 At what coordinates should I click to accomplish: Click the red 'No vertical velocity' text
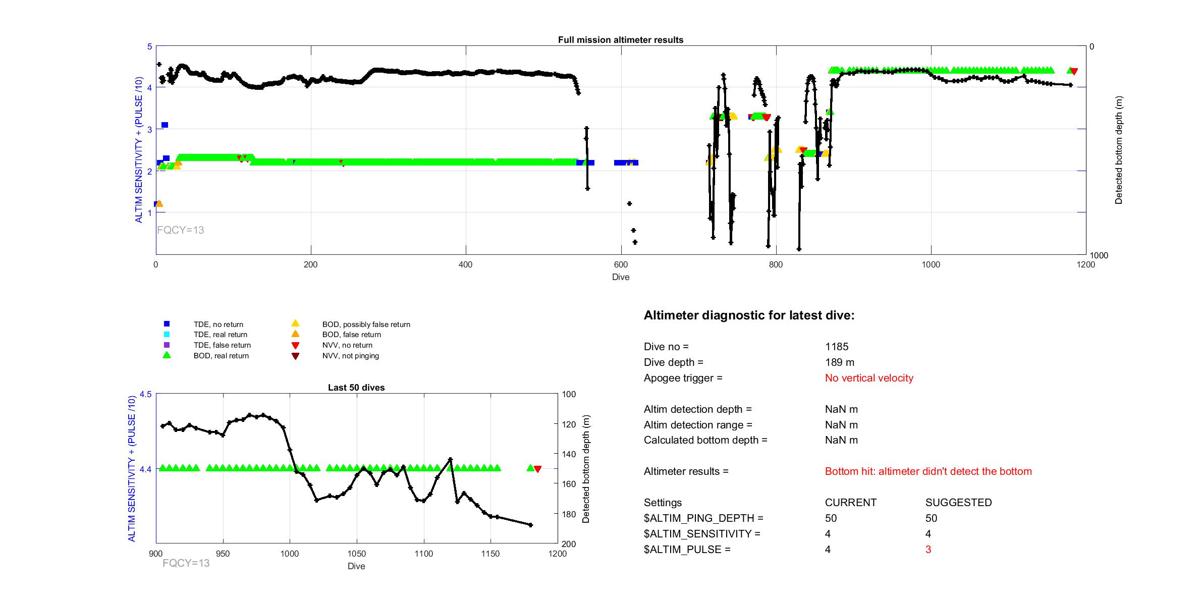pos(869,378)
